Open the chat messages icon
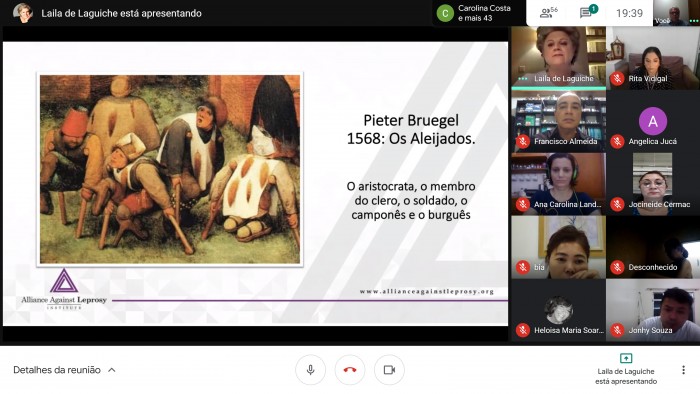Viewport: 700px width, 394px height. click(x=588, y=12)
